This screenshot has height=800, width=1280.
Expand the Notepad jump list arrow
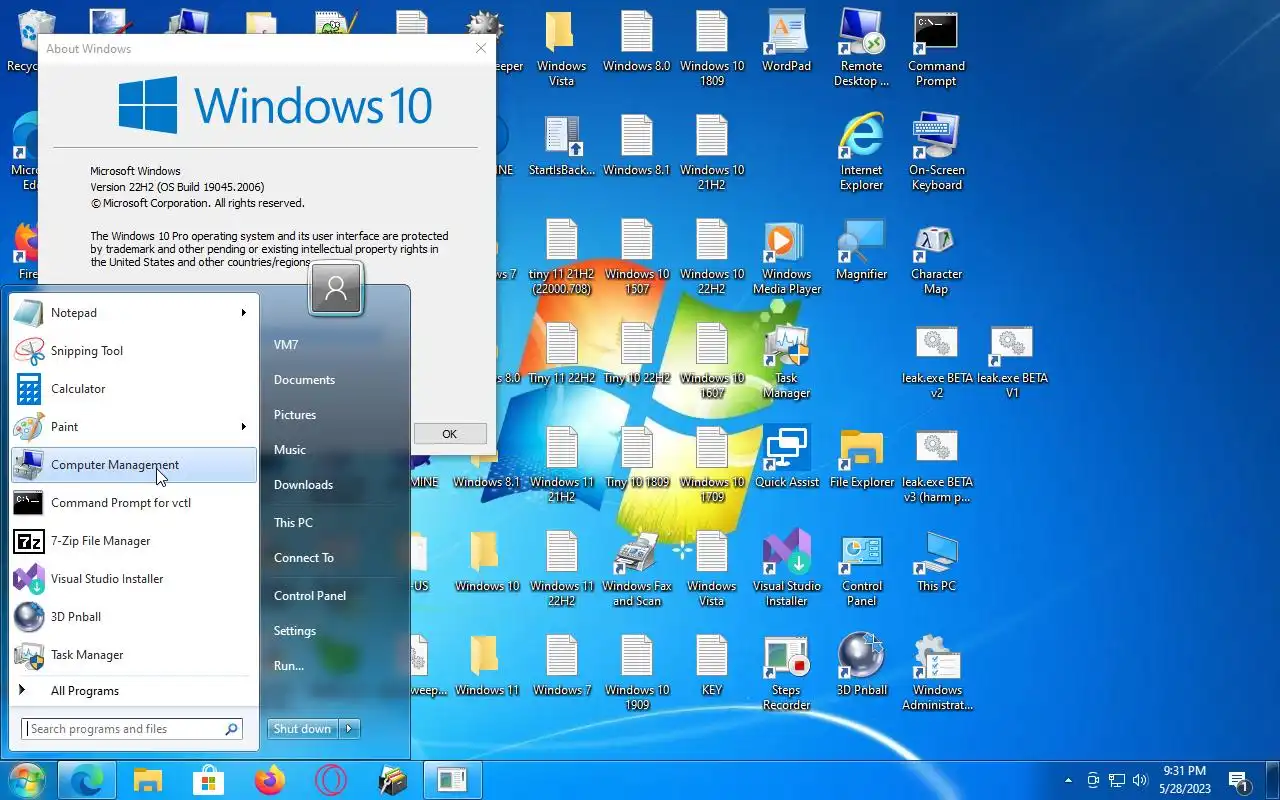tap(243, 313)
